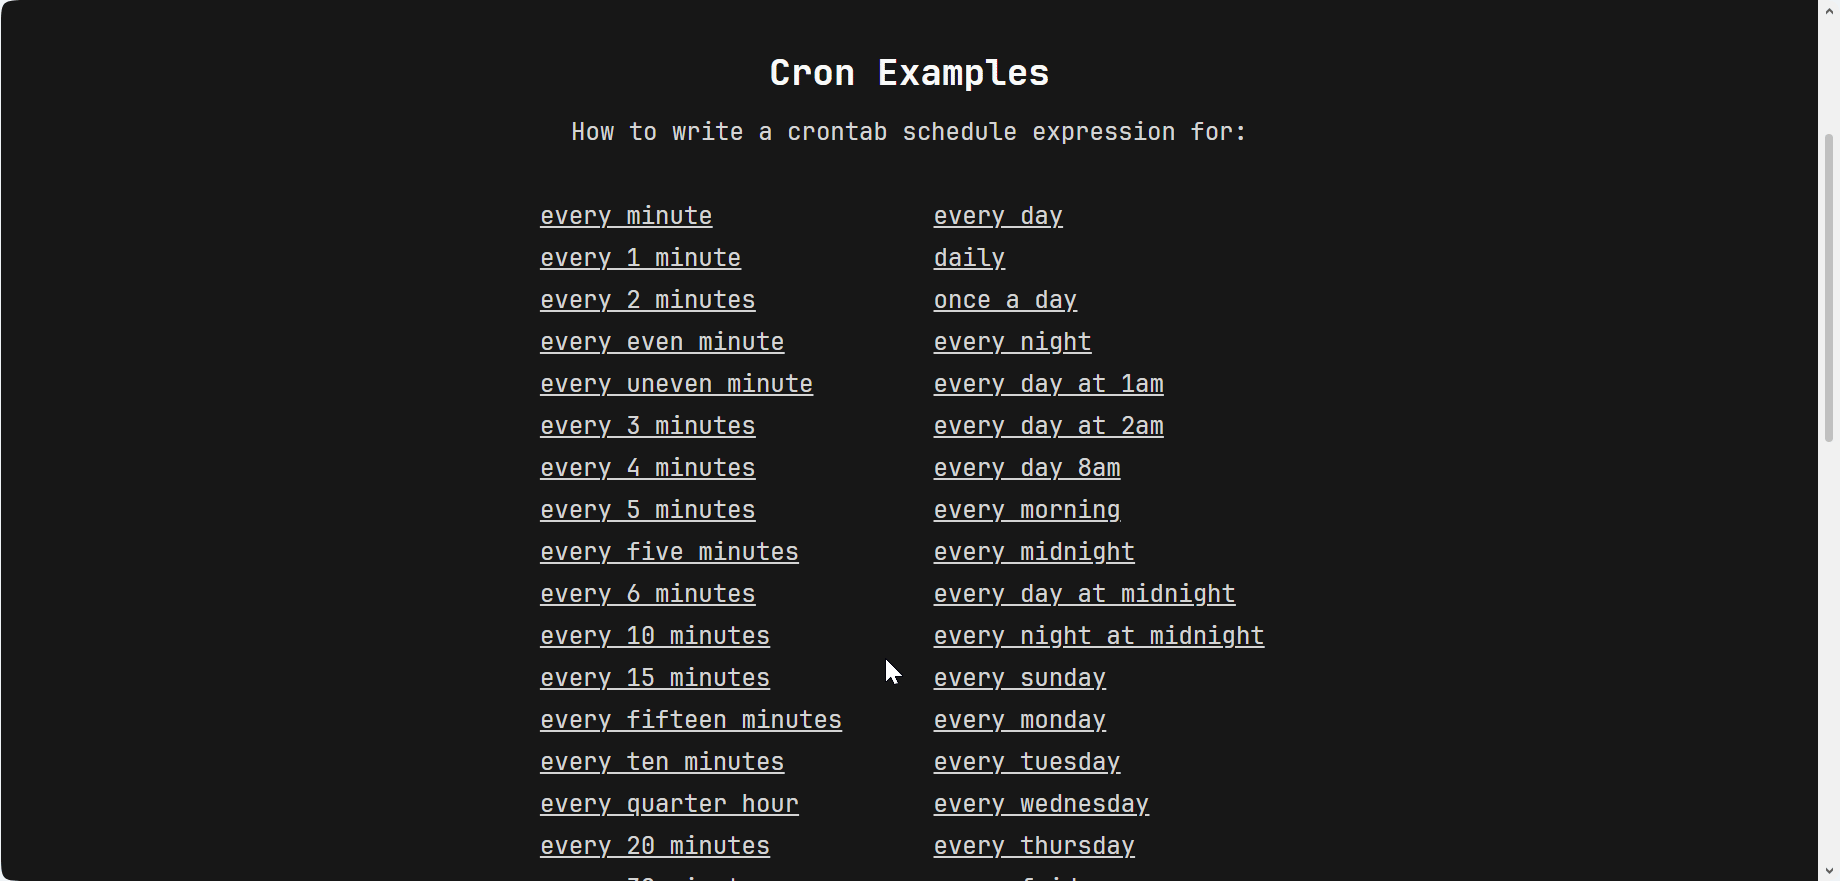Viewport: 1840px width, 881px height.
Task: Open the "every quarter hour" example
Action: [x=669, y=804]
